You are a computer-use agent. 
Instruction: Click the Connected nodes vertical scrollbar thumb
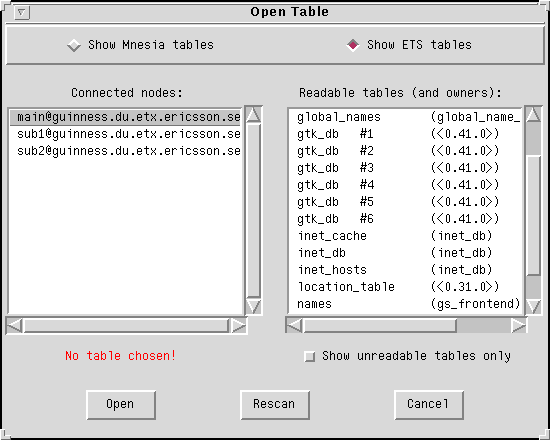click(x=253, y=211)
